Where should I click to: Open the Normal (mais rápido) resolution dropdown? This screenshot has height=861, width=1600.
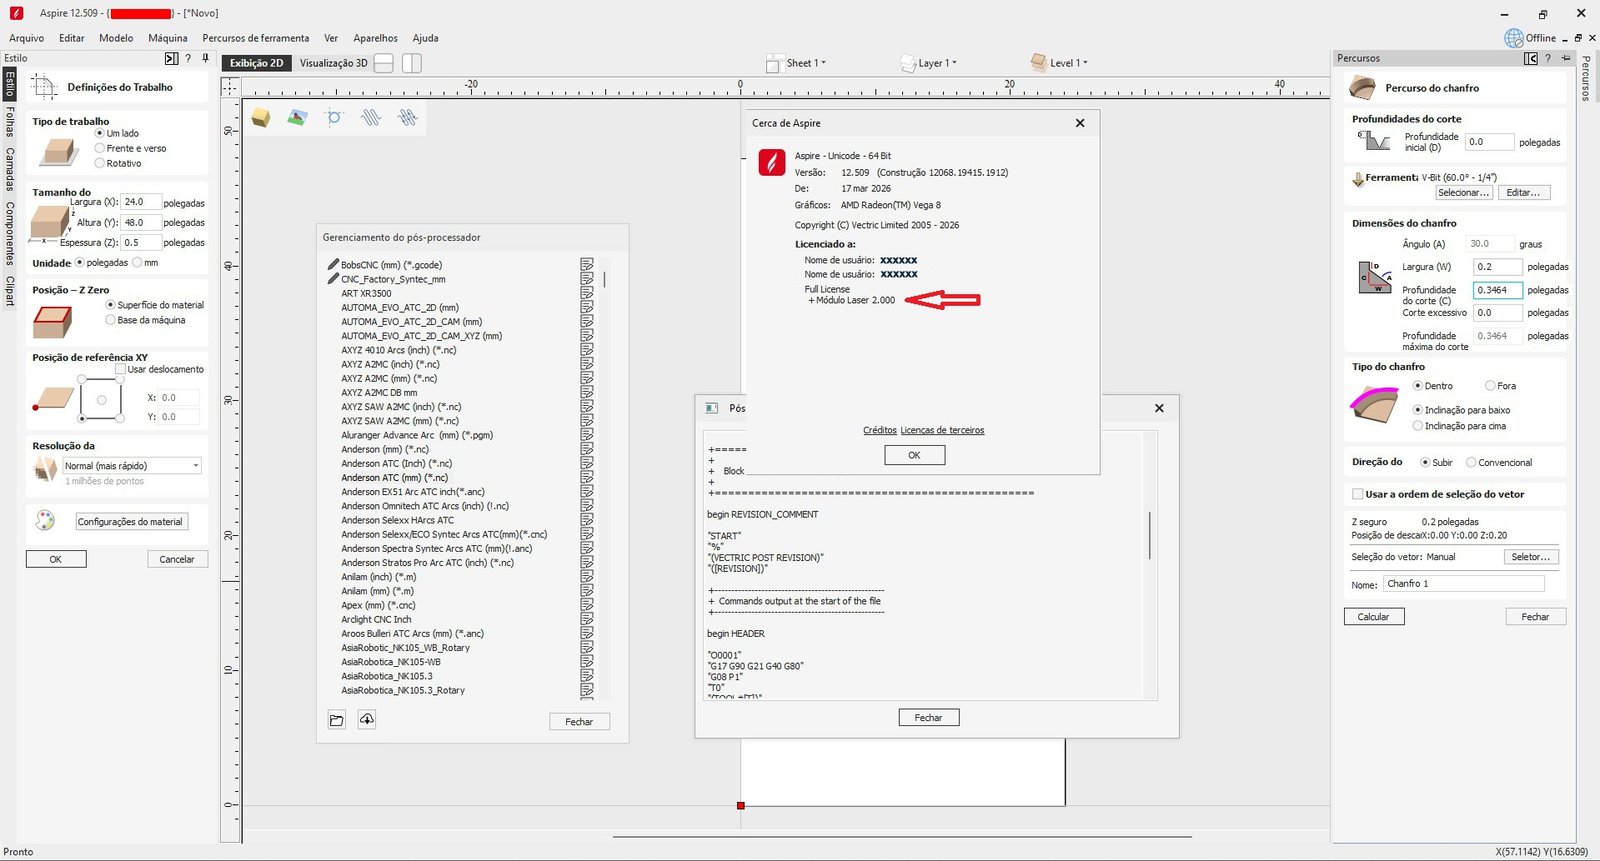pos(132,466)
